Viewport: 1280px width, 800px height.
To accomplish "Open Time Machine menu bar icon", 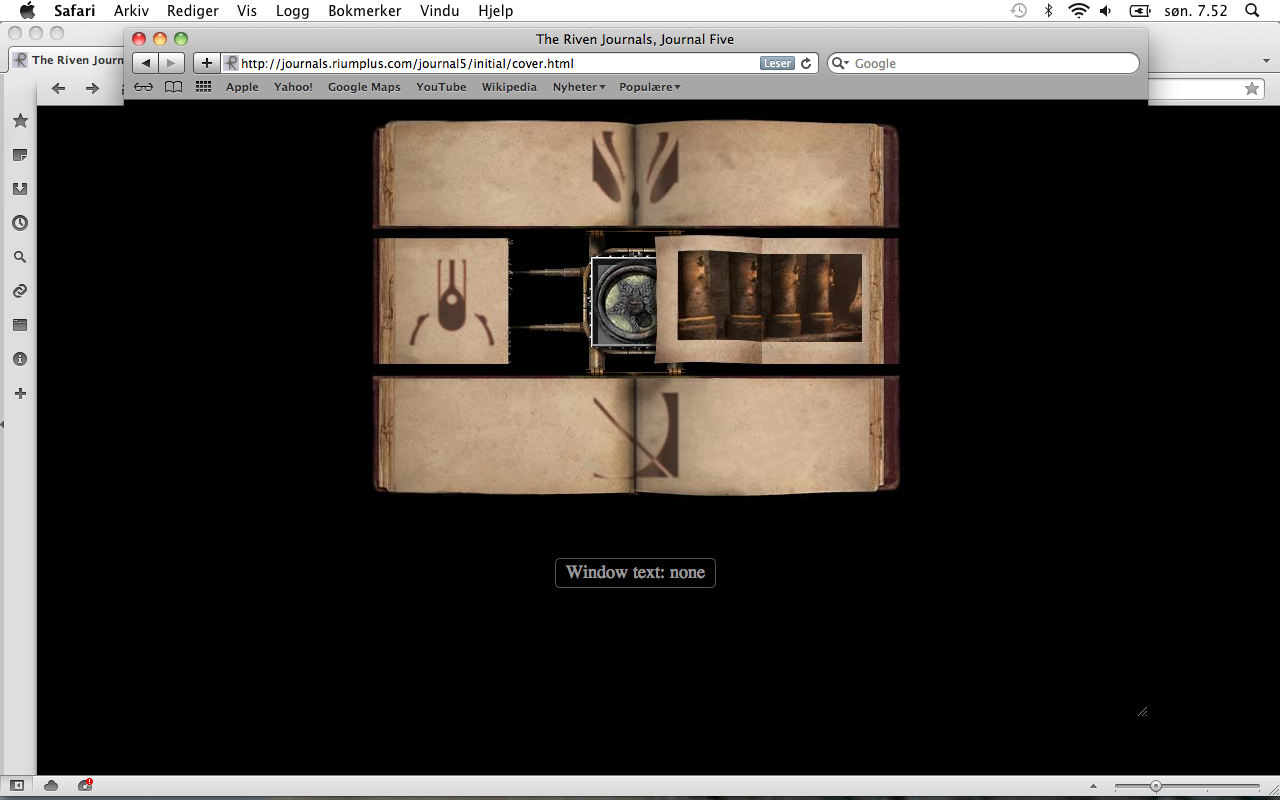I will click(1018, 11).
